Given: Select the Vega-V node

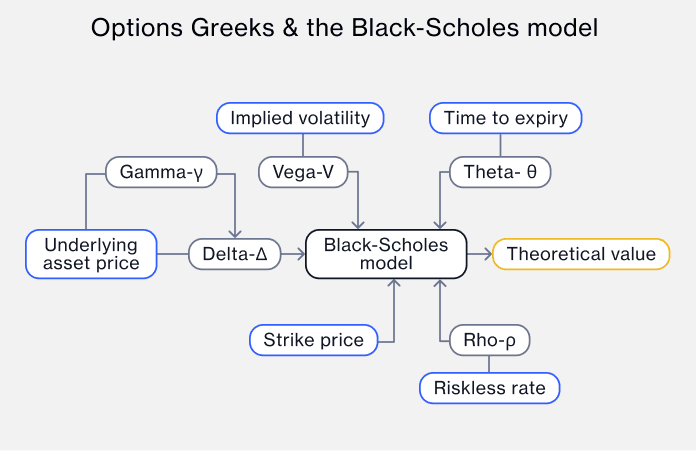Looking at the screenshot, I should tap(303, 172).
